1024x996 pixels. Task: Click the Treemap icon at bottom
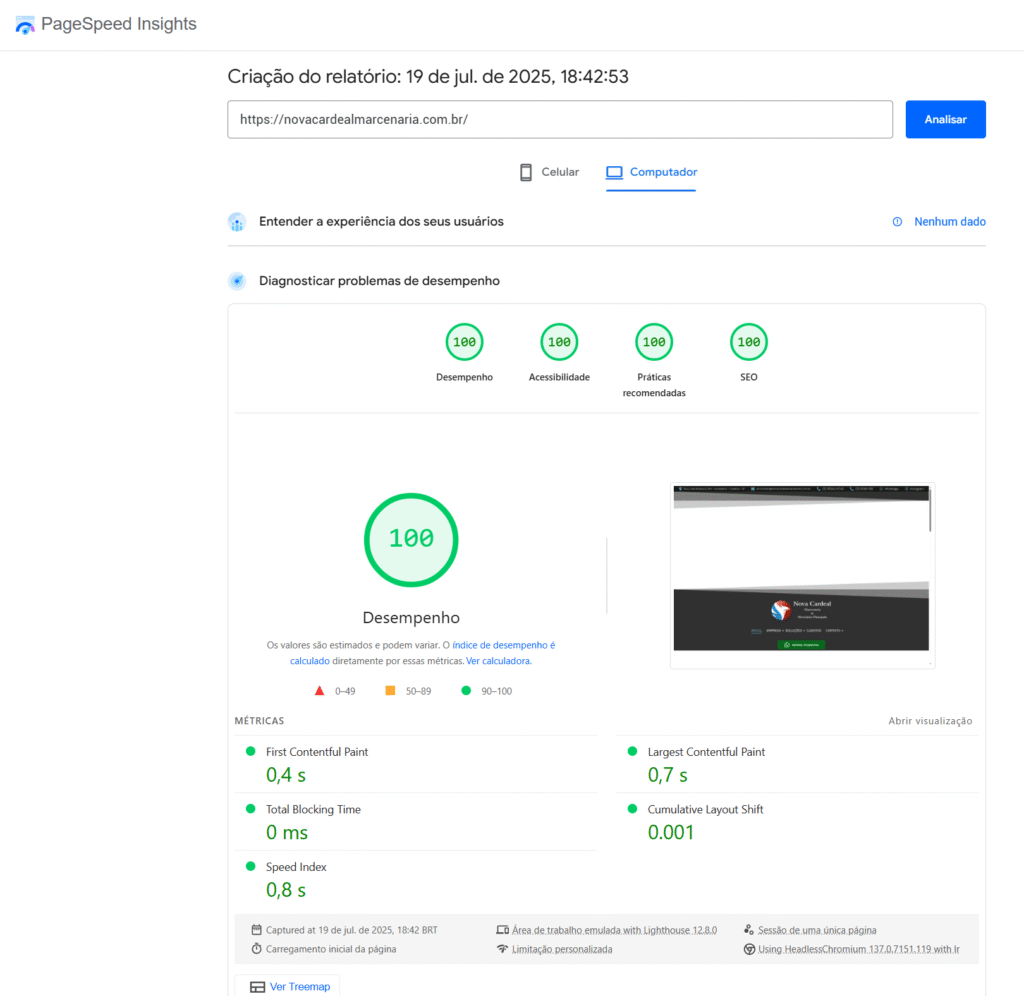257,987
